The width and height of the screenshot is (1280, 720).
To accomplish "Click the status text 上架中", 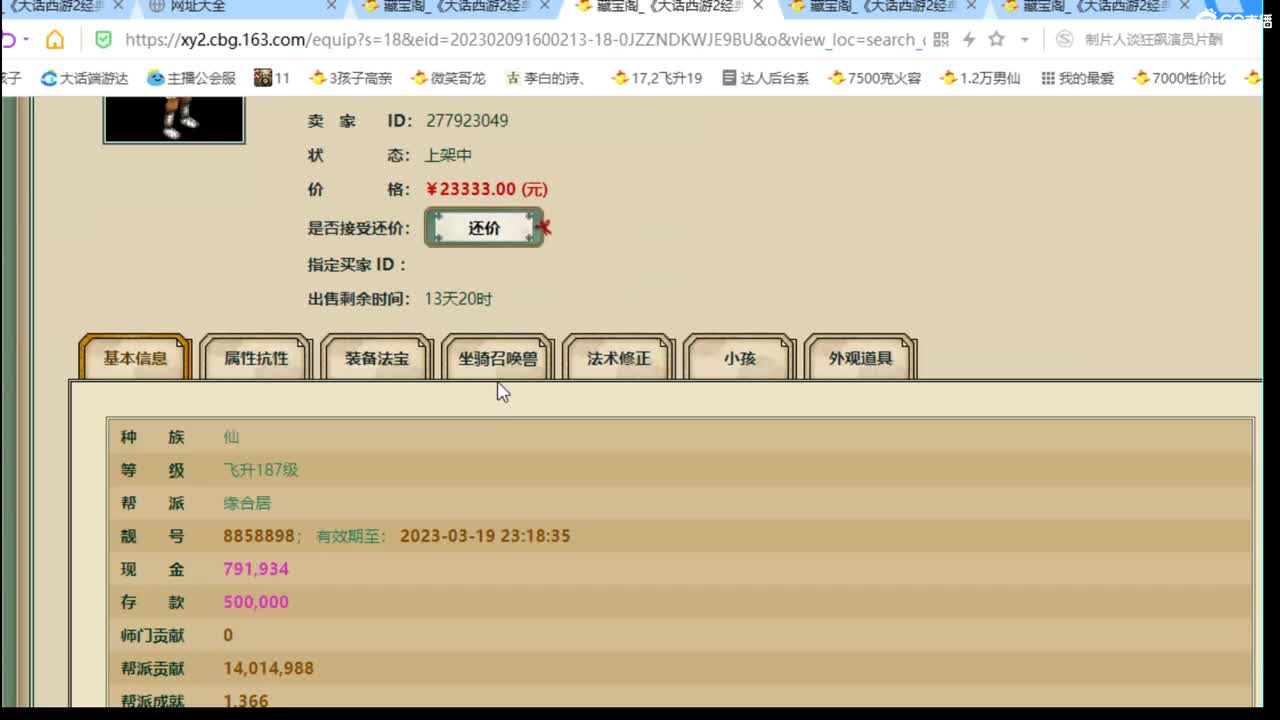I will coord(448,155).
